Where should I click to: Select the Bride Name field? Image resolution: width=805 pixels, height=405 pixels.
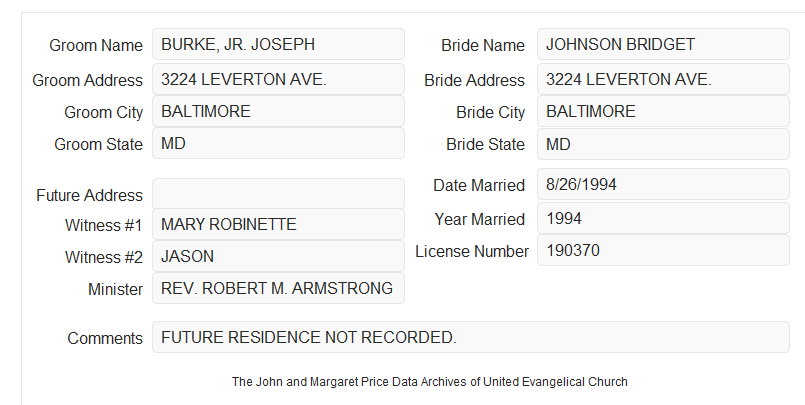click(663, 45)
